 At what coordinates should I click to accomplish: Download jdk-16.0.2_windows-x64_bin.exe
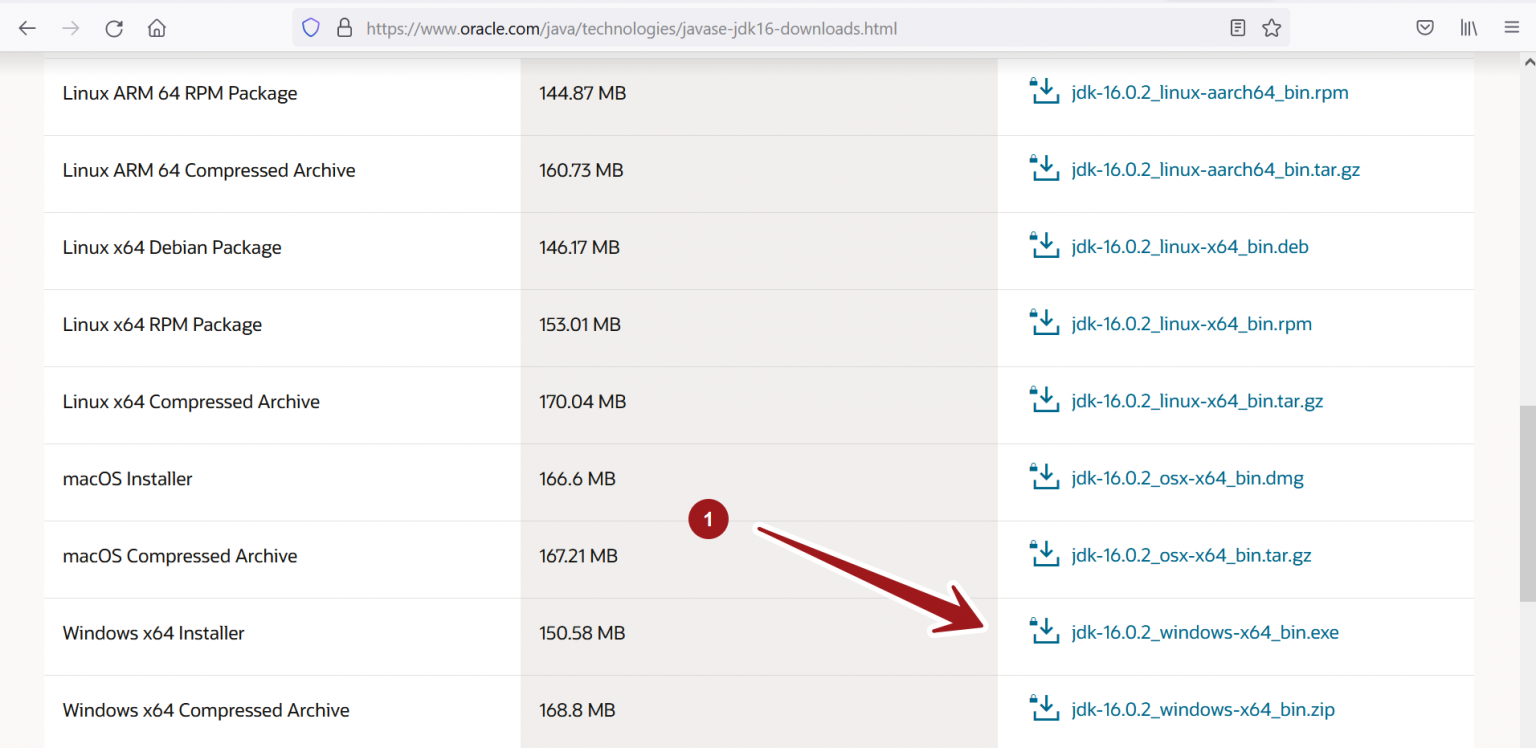pos(1204,633)
